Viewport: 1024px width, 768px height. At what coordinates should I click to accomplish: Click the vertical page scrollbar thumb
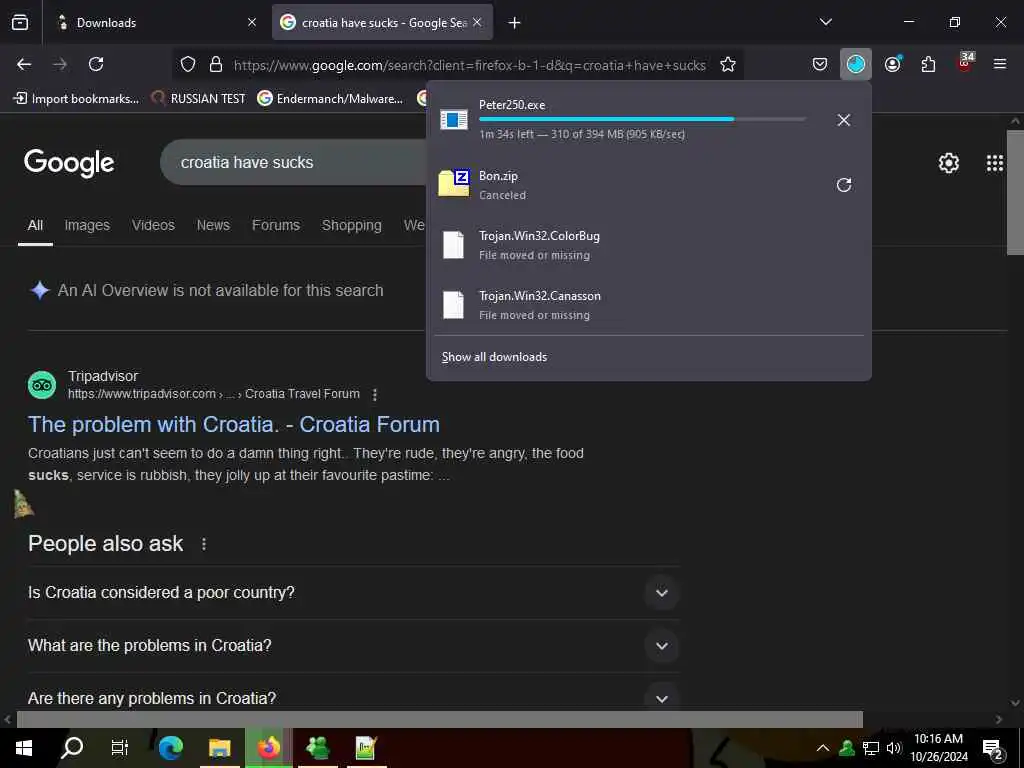click(x=1015, y=193)
